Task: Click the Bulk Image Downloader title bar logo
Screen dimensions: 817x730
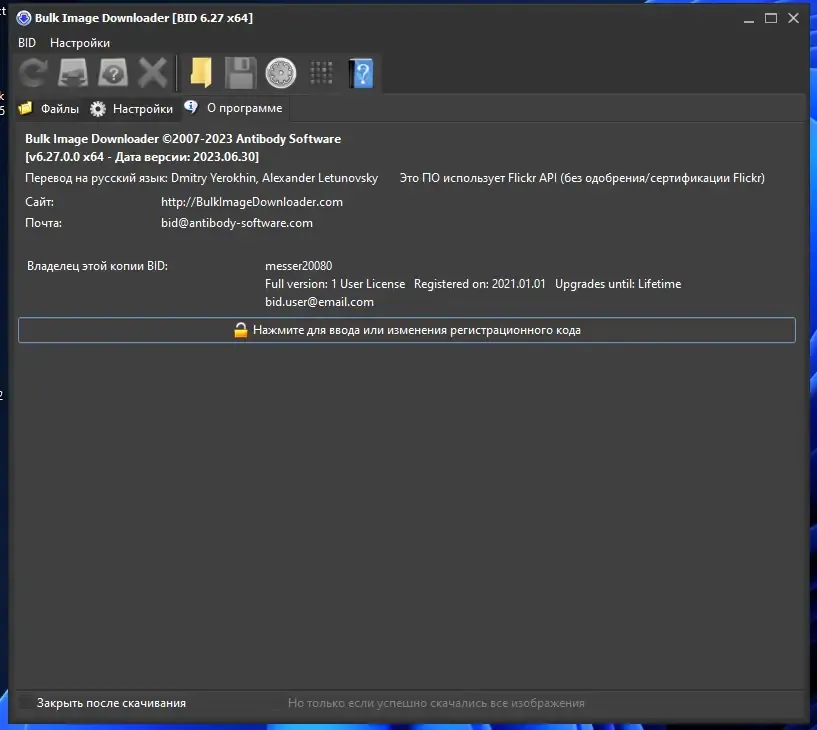Action: click(x=23, y=18)
